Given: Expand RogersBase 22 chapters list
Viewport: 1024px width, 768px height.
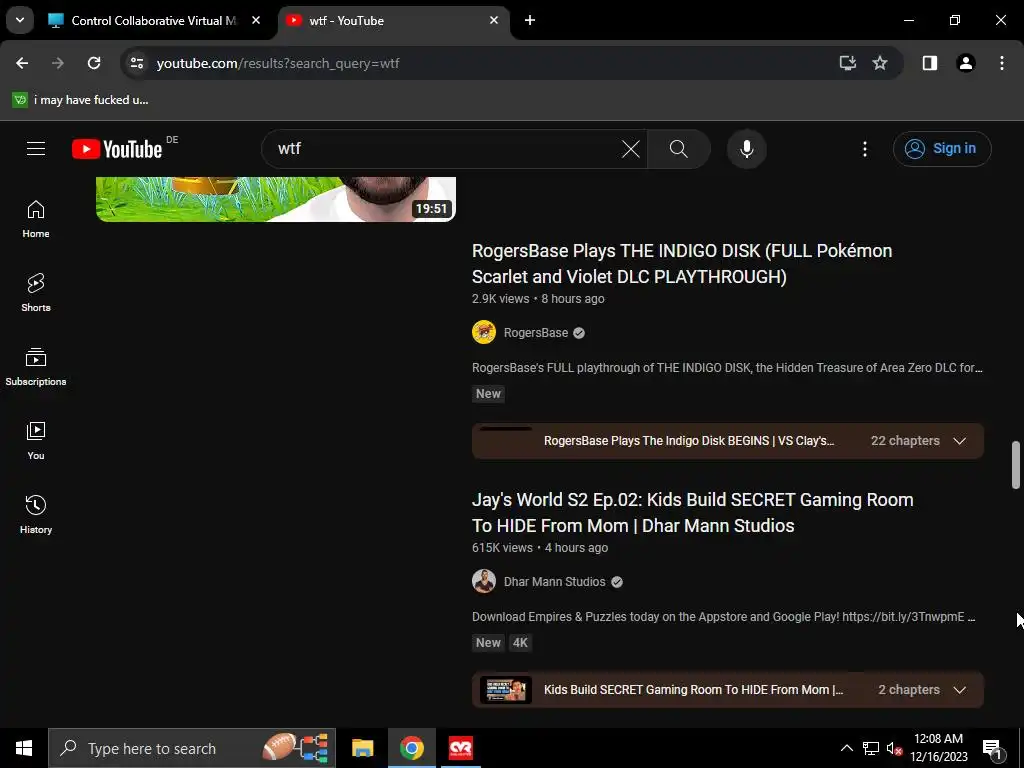Looking at the screenshot, I should 959,441.
